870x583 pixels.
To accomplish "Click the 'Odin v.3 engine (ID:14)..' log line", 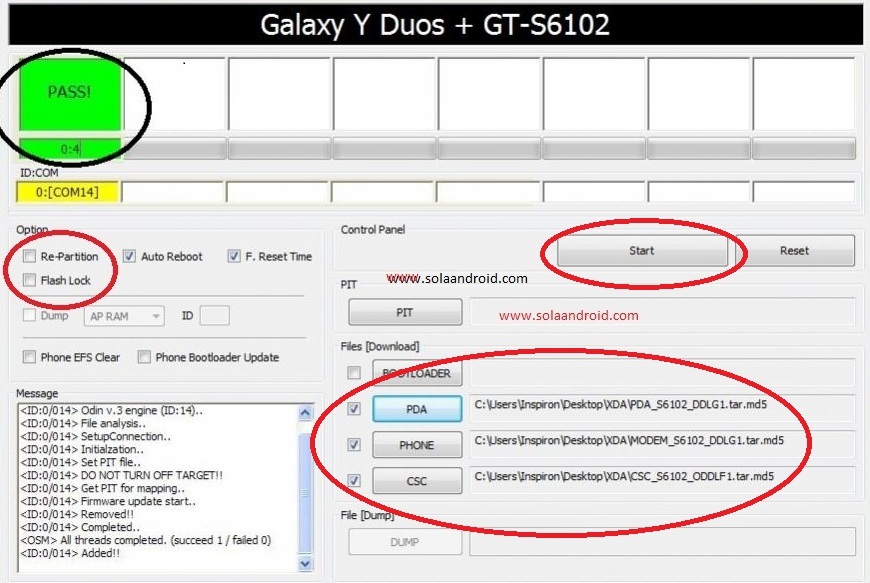I will 111,410.
